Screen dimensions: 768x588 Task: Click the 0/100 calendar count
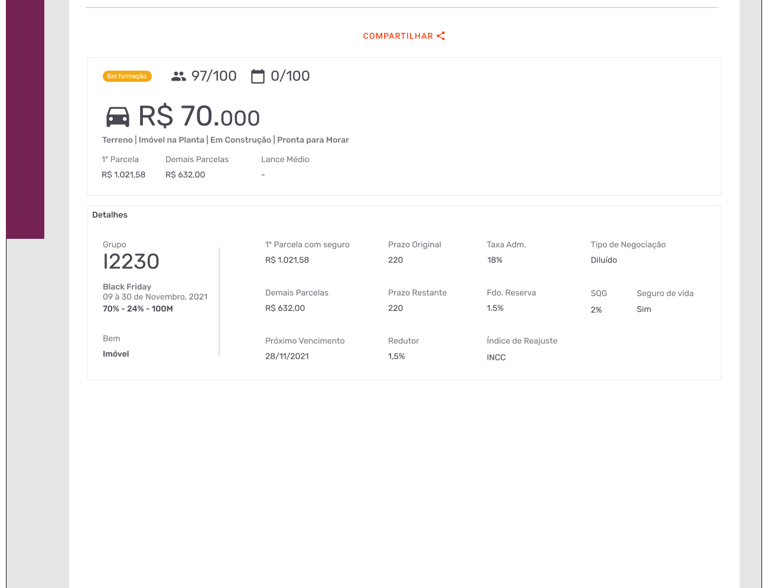(290, 76)
